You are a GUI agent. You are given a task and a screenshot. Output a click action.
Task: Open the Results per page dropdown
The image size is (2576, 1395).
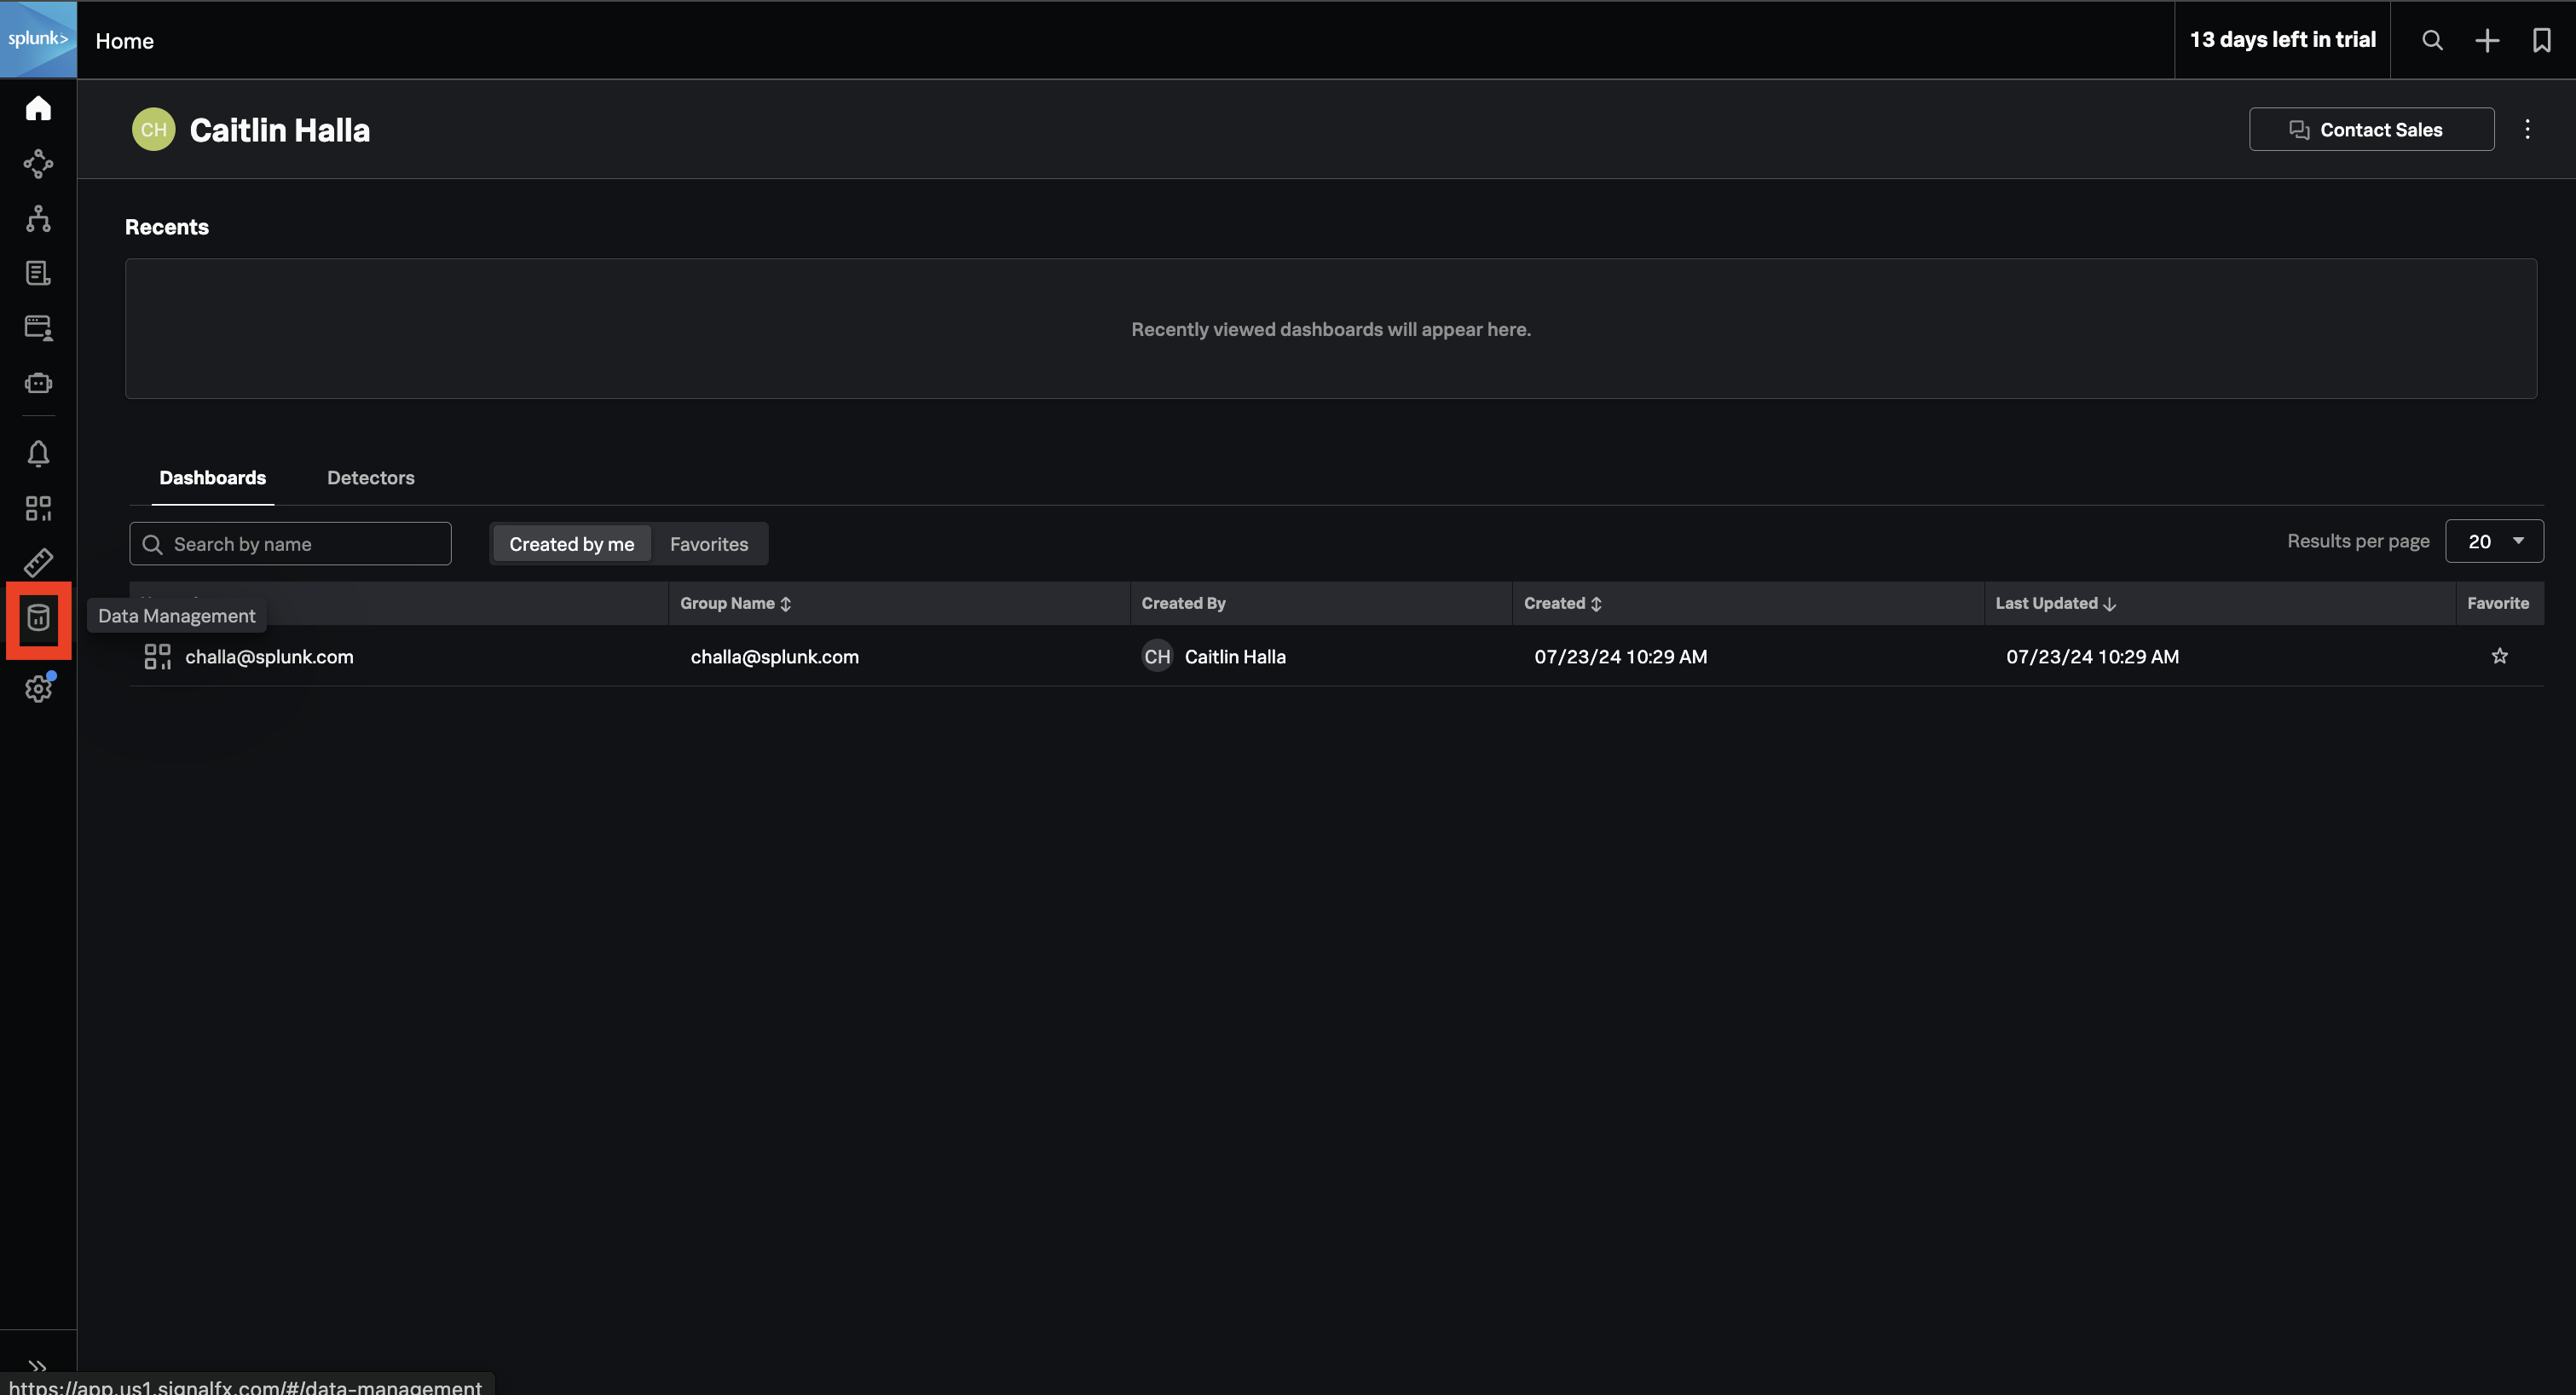coord(2494,541)
